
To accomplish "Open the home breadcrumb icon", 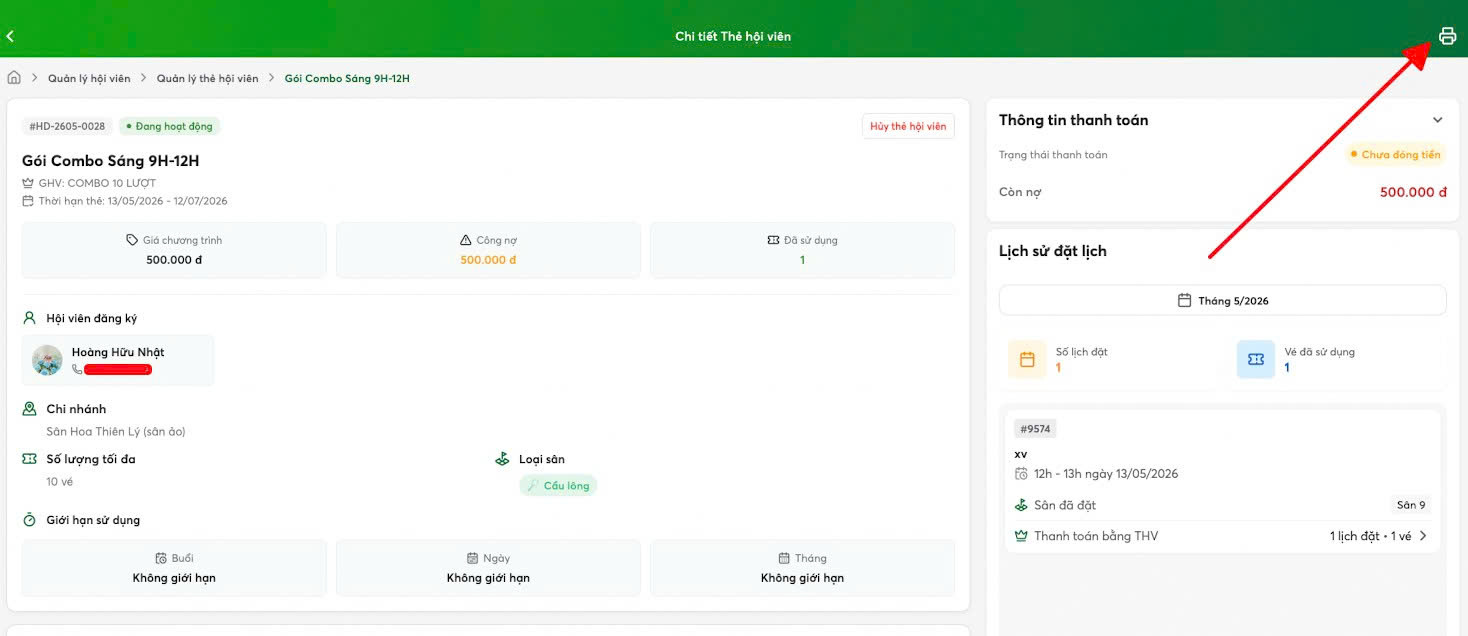I will pos(14,78).
